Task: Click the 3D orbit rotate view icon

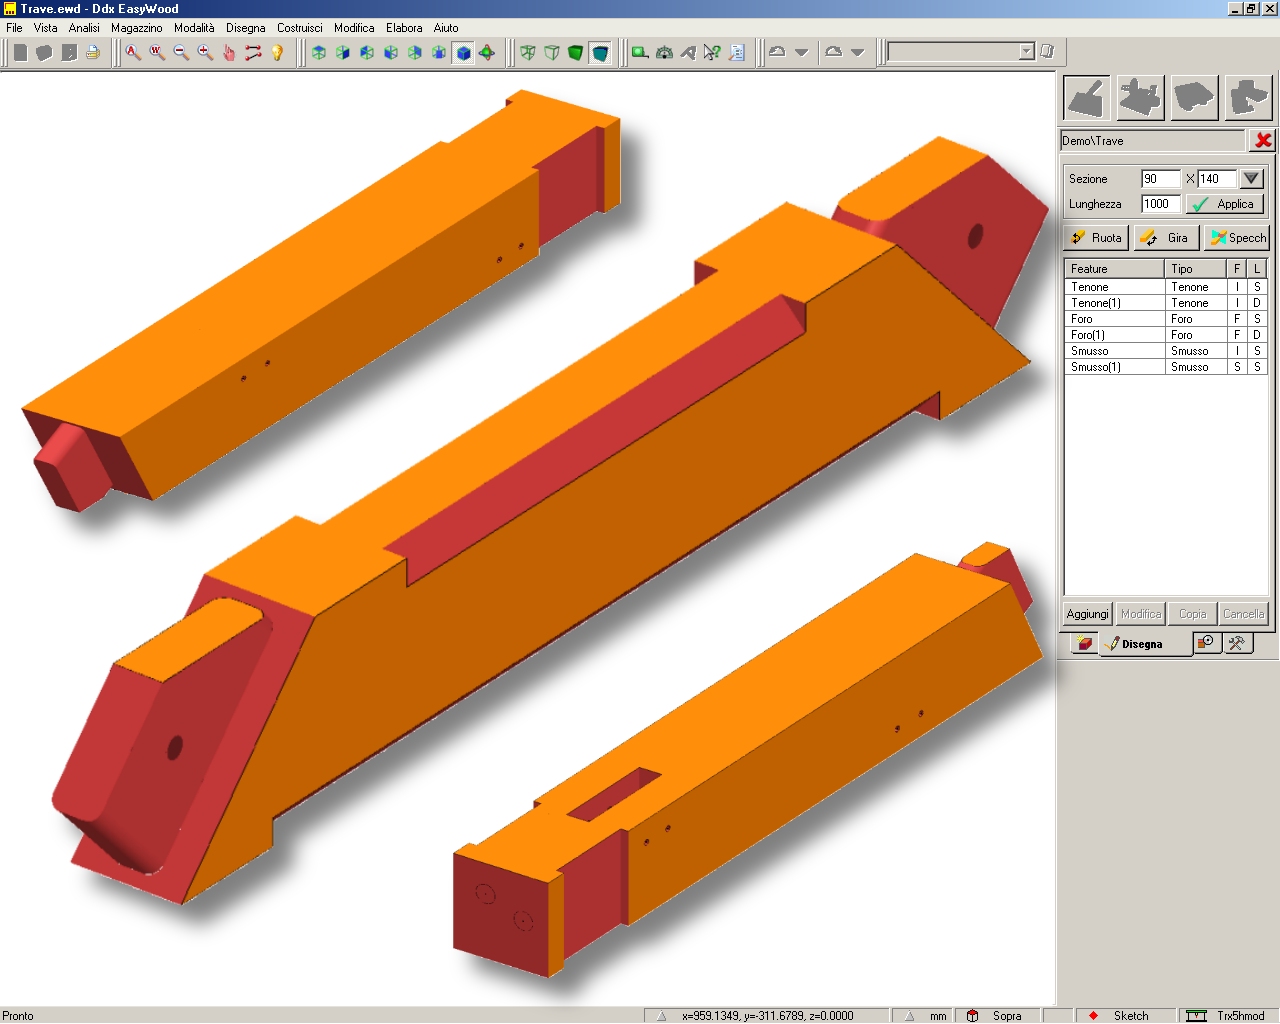Action: click(487, 53)
